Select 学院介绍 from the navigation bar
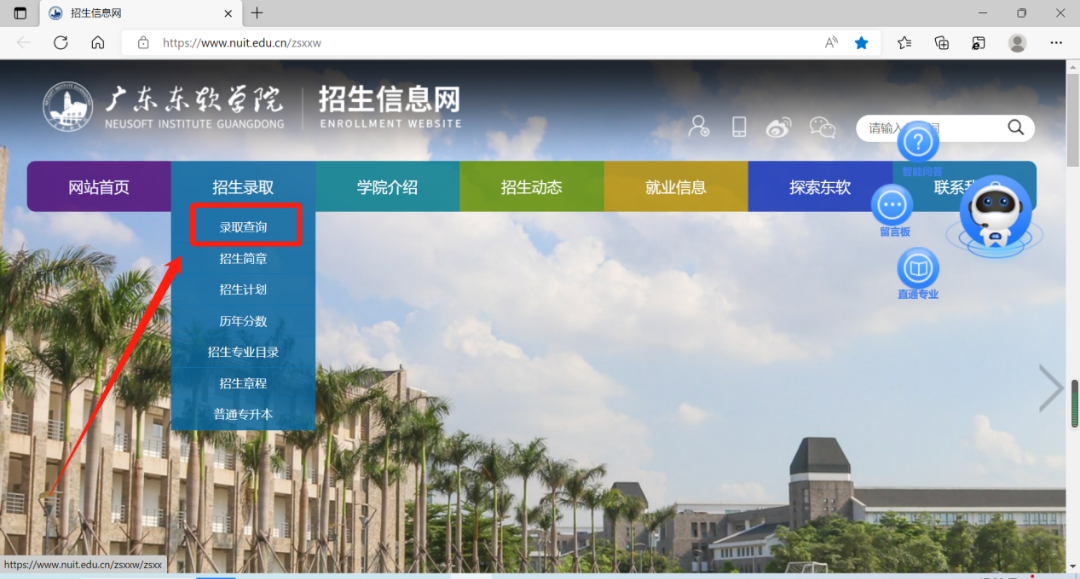The width and height of the screenshot is (1080, 579). point(387,186)
